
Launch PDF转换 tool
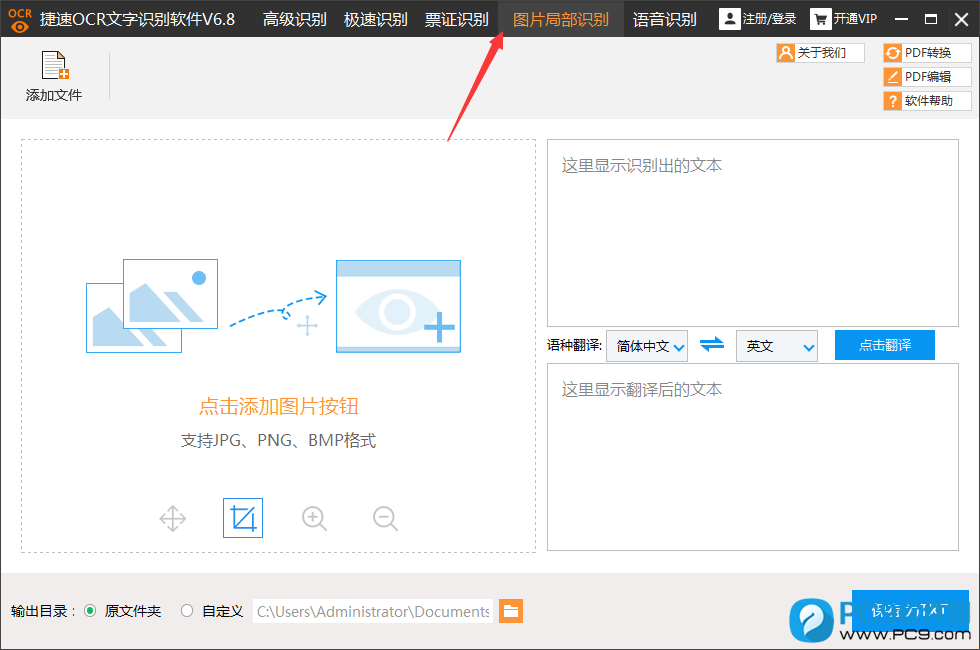[927, 52]
